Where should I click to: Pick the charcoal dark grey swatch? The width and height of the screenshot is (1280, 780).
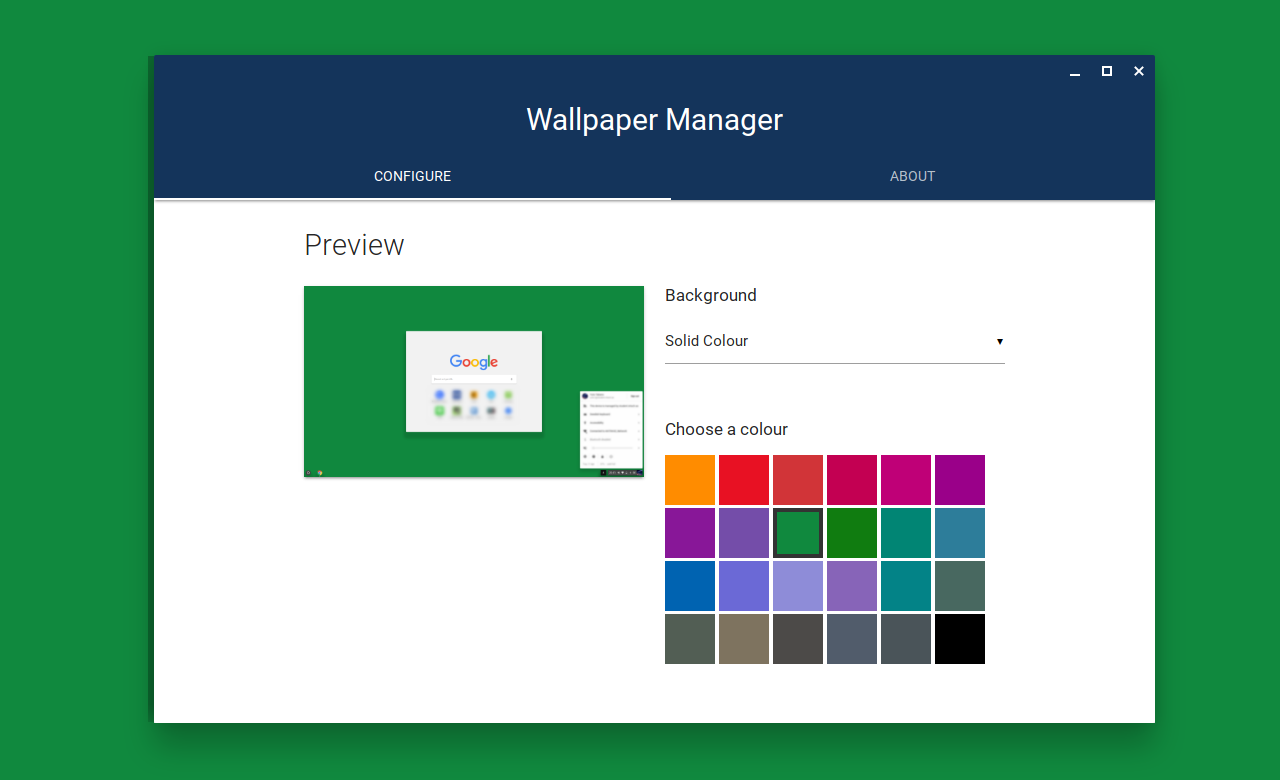798,639
